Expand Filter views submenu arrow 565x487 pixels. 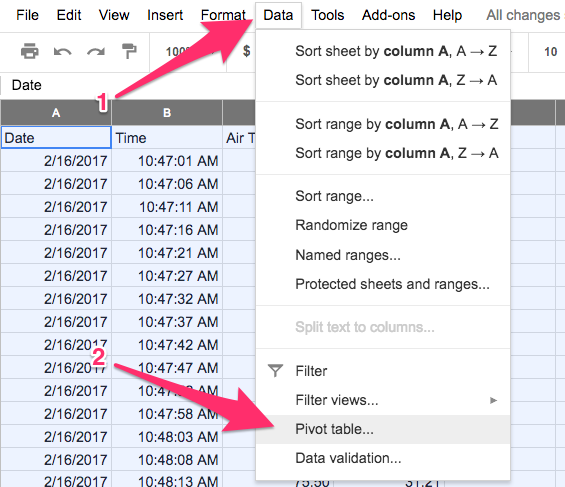pyautogui.click(x=493, y=400)
